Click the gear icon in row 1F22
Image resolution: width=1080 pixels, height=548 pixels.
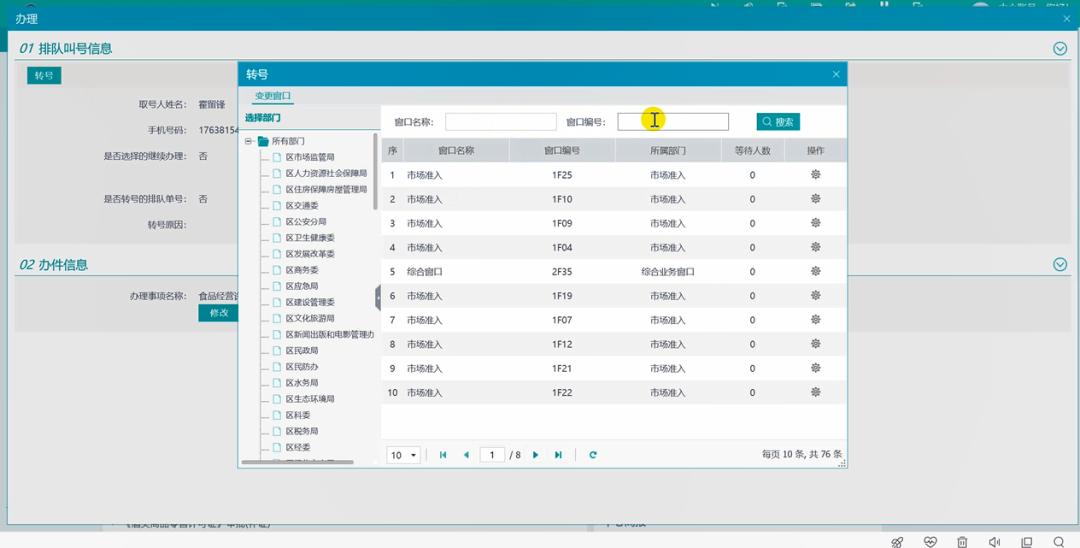[x=816, y=393]
